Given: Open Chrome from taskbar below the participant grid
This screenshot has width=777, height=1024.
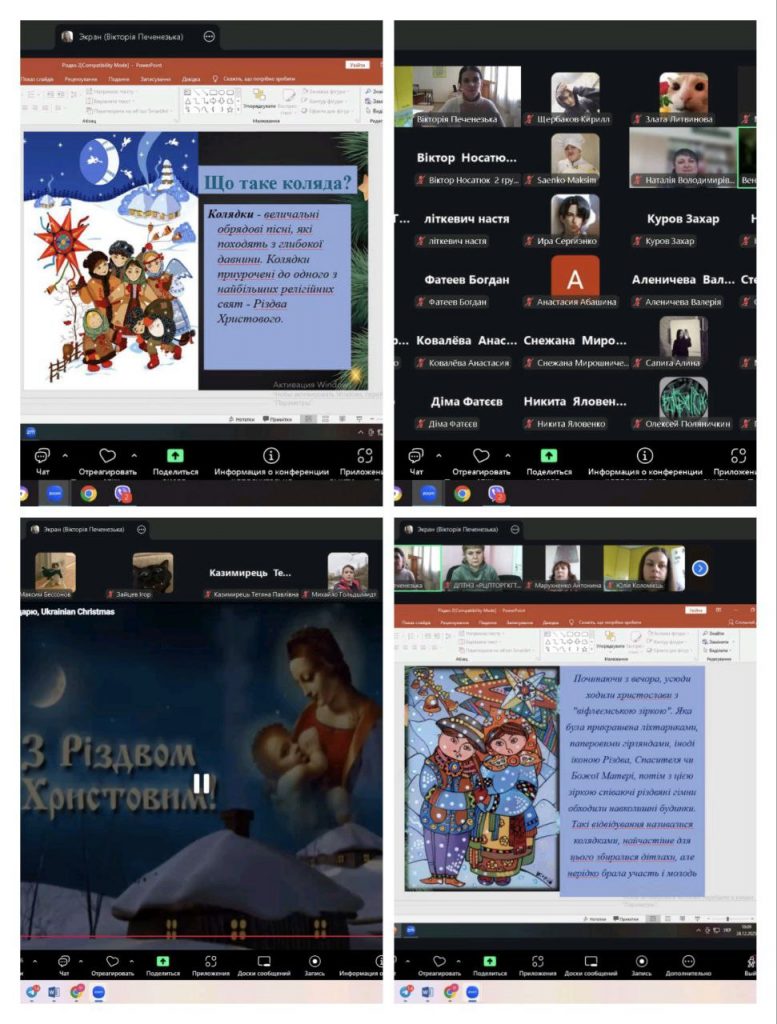Looking at the screenshot, I should pyautogui.click(x=462, y=493).
